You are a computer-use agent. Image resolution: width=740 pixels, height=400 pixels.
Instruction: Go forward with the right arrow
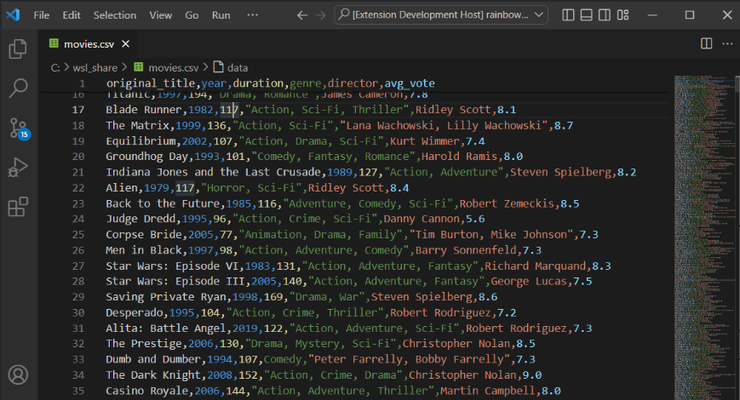(x=320, y=15)
